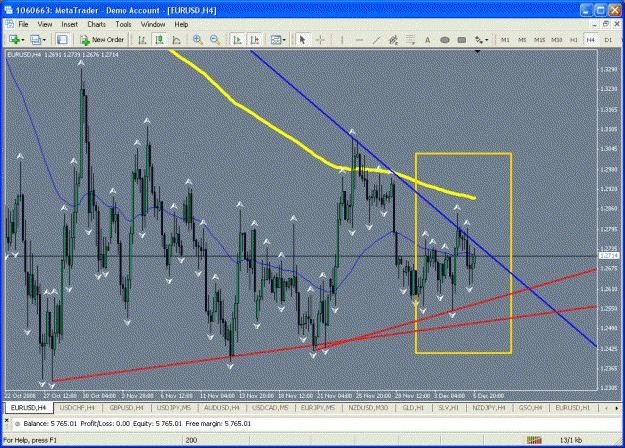The height and width of the screenshot is (448, 625).
Task: Click the Arrows objects toolbar icon
Action: point(479,39)
